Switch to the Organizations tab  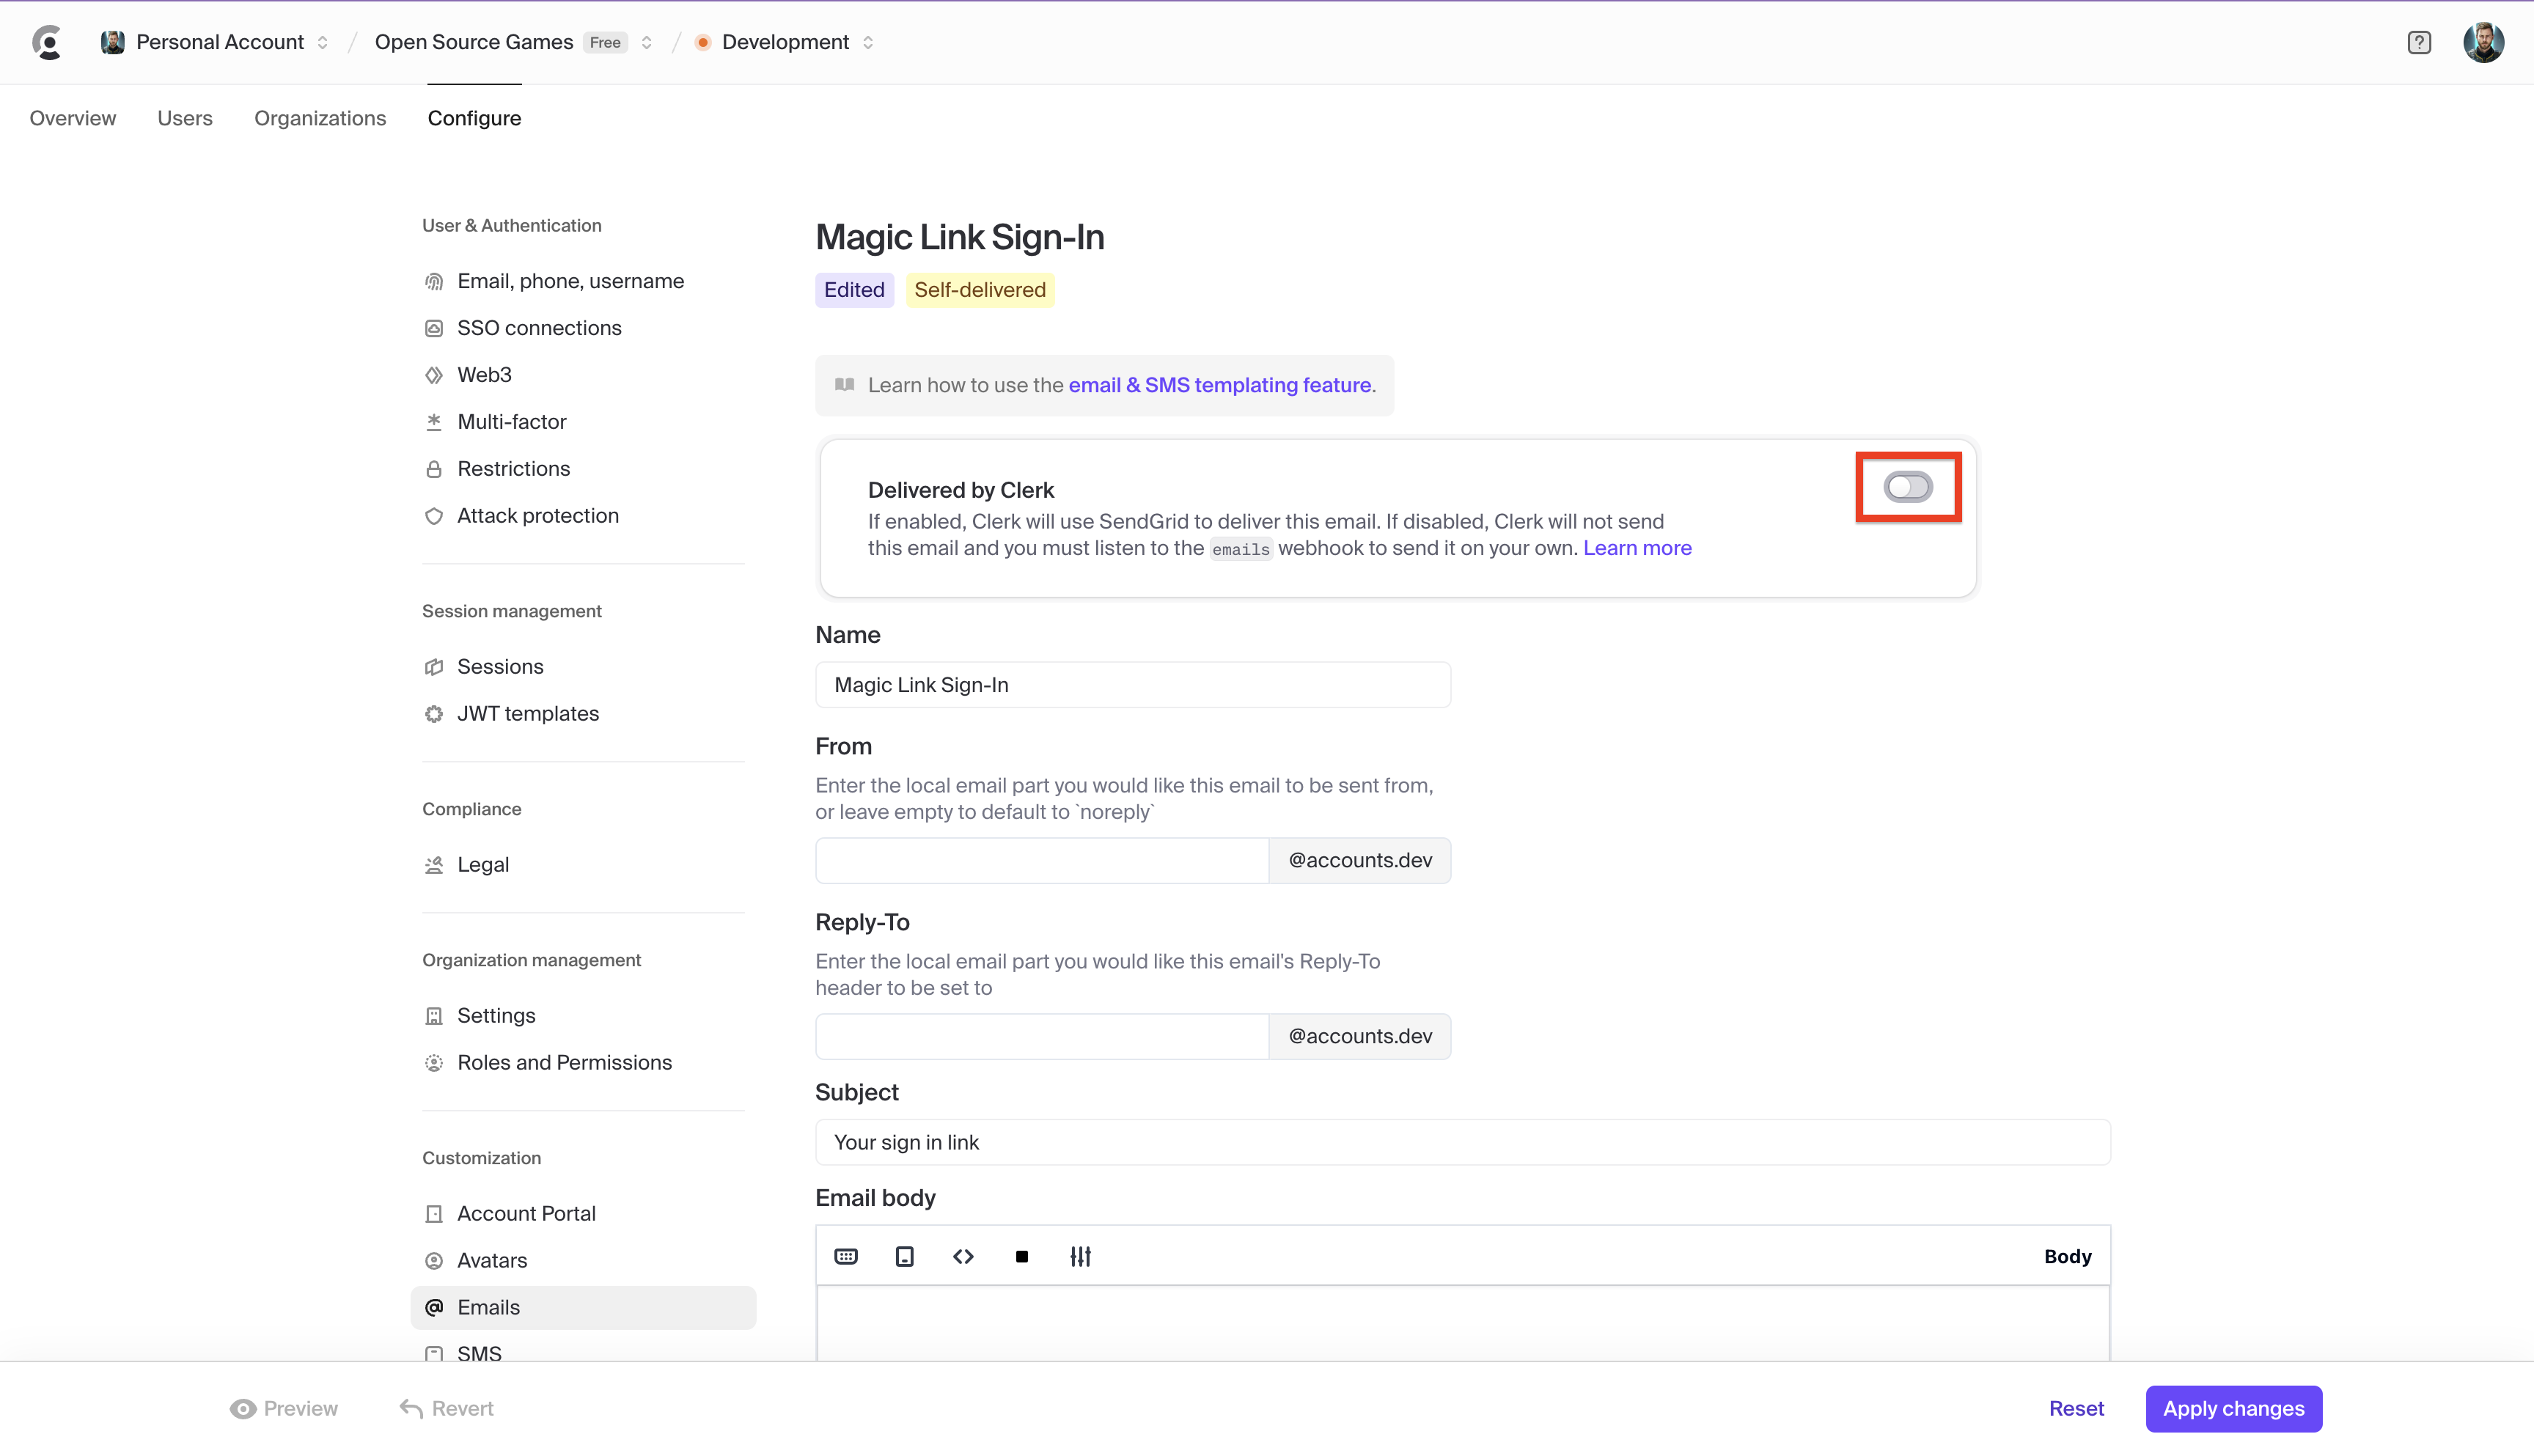[x=320, y=118]
